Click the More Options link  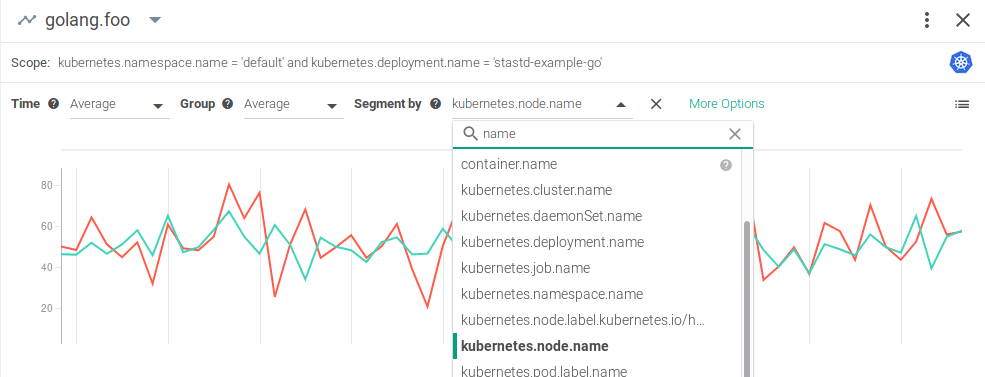pos(727,104)
